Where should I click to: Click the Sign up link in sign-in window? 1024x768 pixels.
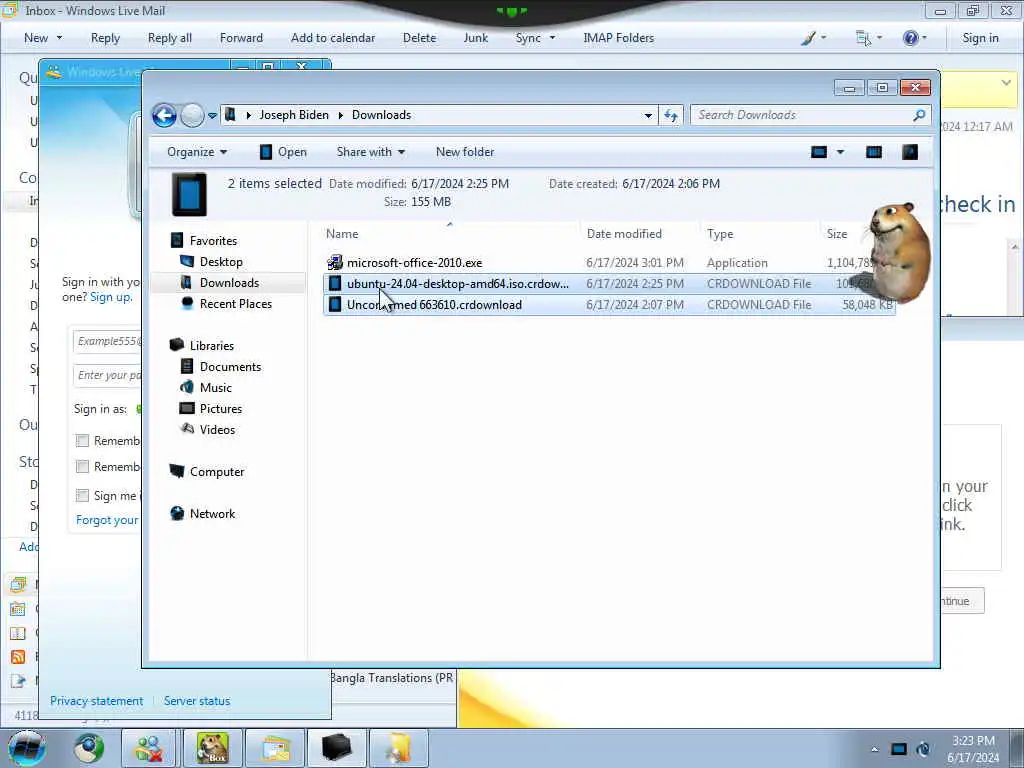(110, 297)
